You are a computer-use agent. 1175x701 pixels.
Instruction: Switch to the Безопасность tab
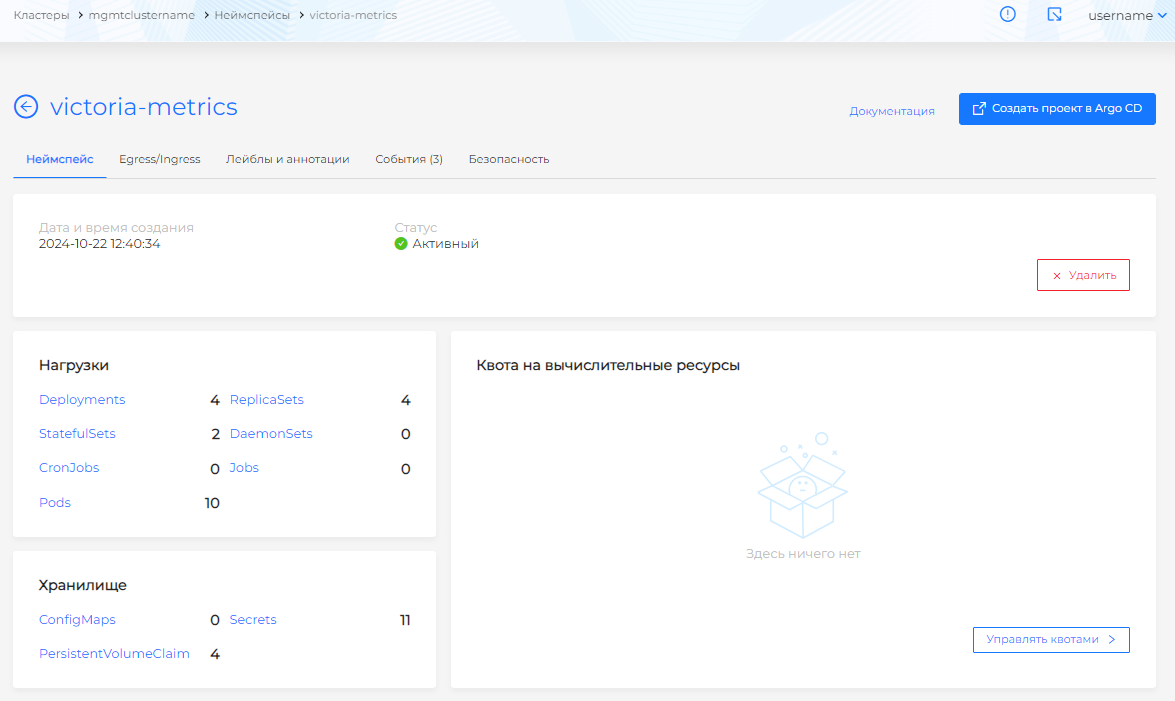coord(508,159)
